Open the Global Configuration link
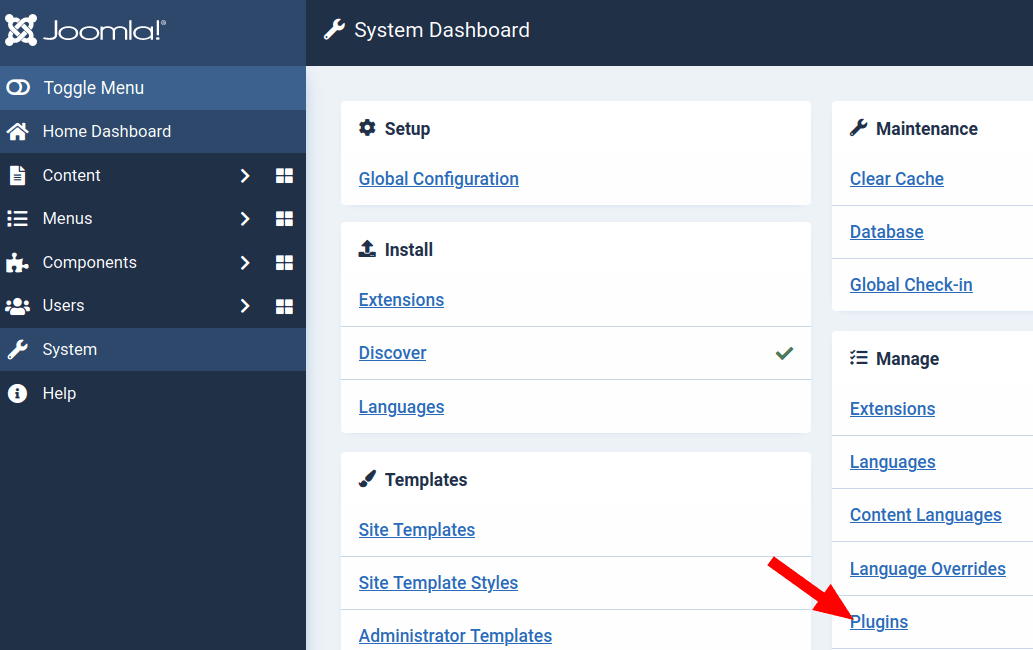This screenshot has height=650, width=1033. [x=438, y=179]
